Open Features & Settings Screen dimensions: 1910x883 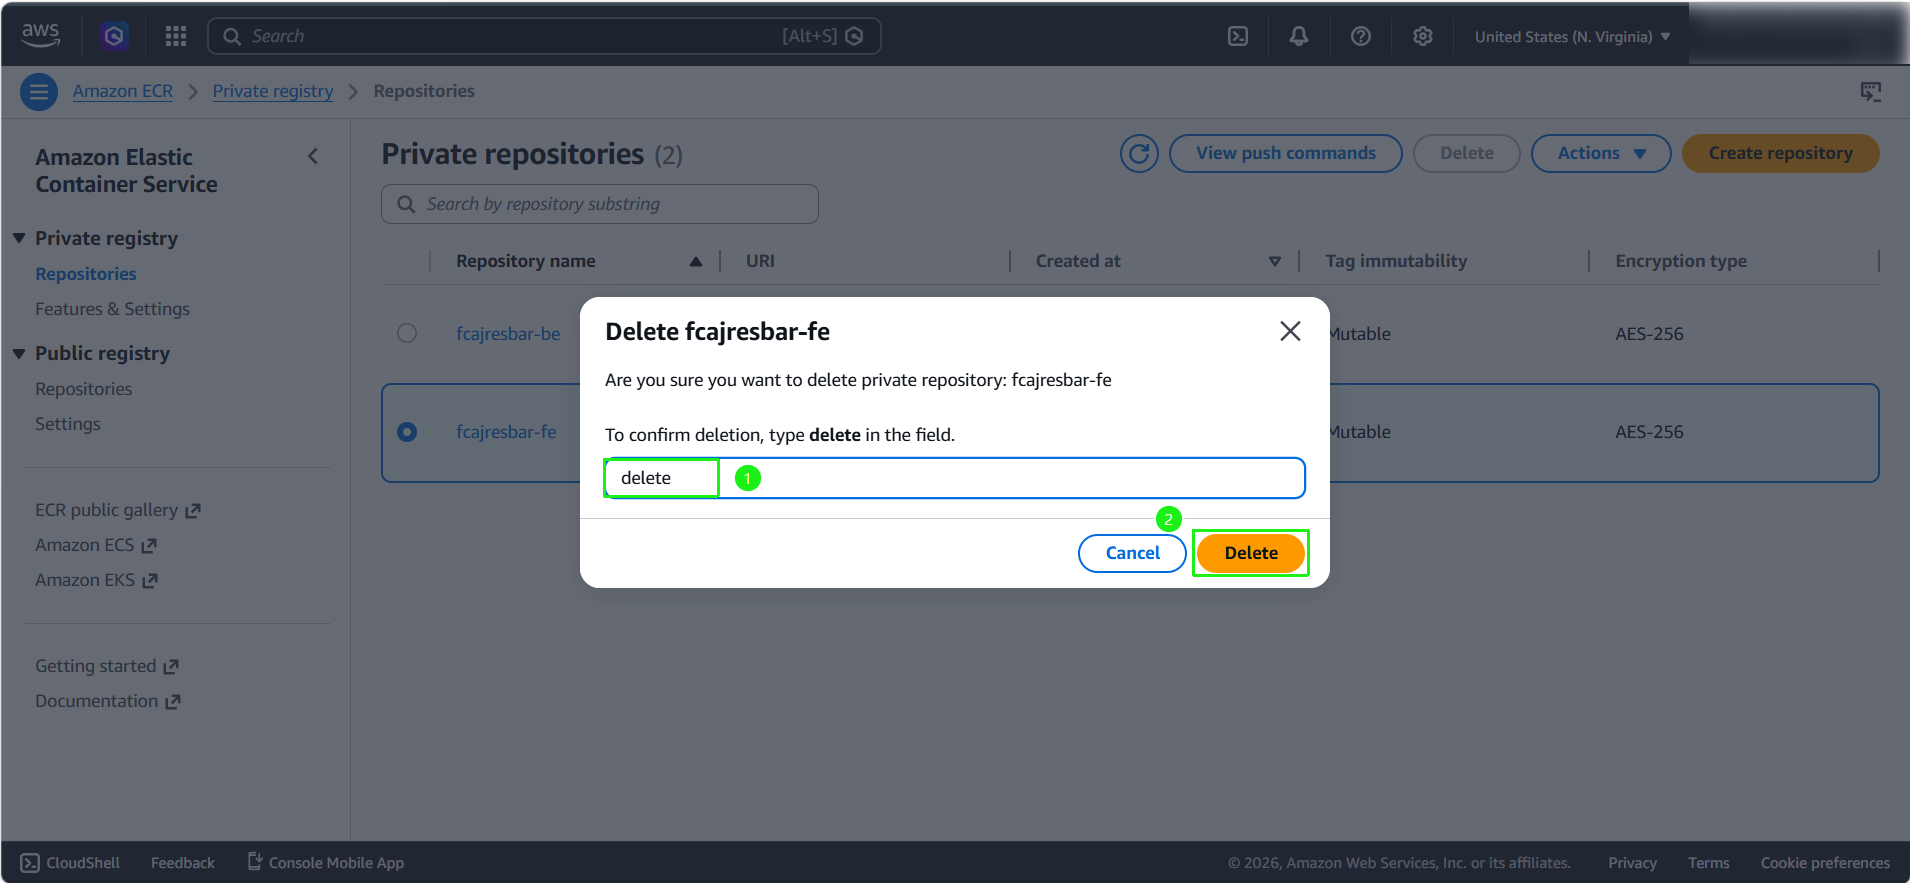112,309
